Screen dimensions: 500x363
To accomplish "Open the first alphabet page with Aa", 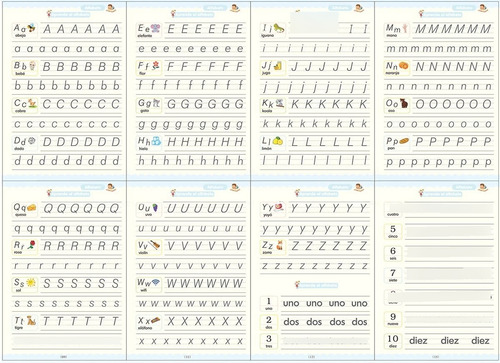I will click(x=65, y=91).
